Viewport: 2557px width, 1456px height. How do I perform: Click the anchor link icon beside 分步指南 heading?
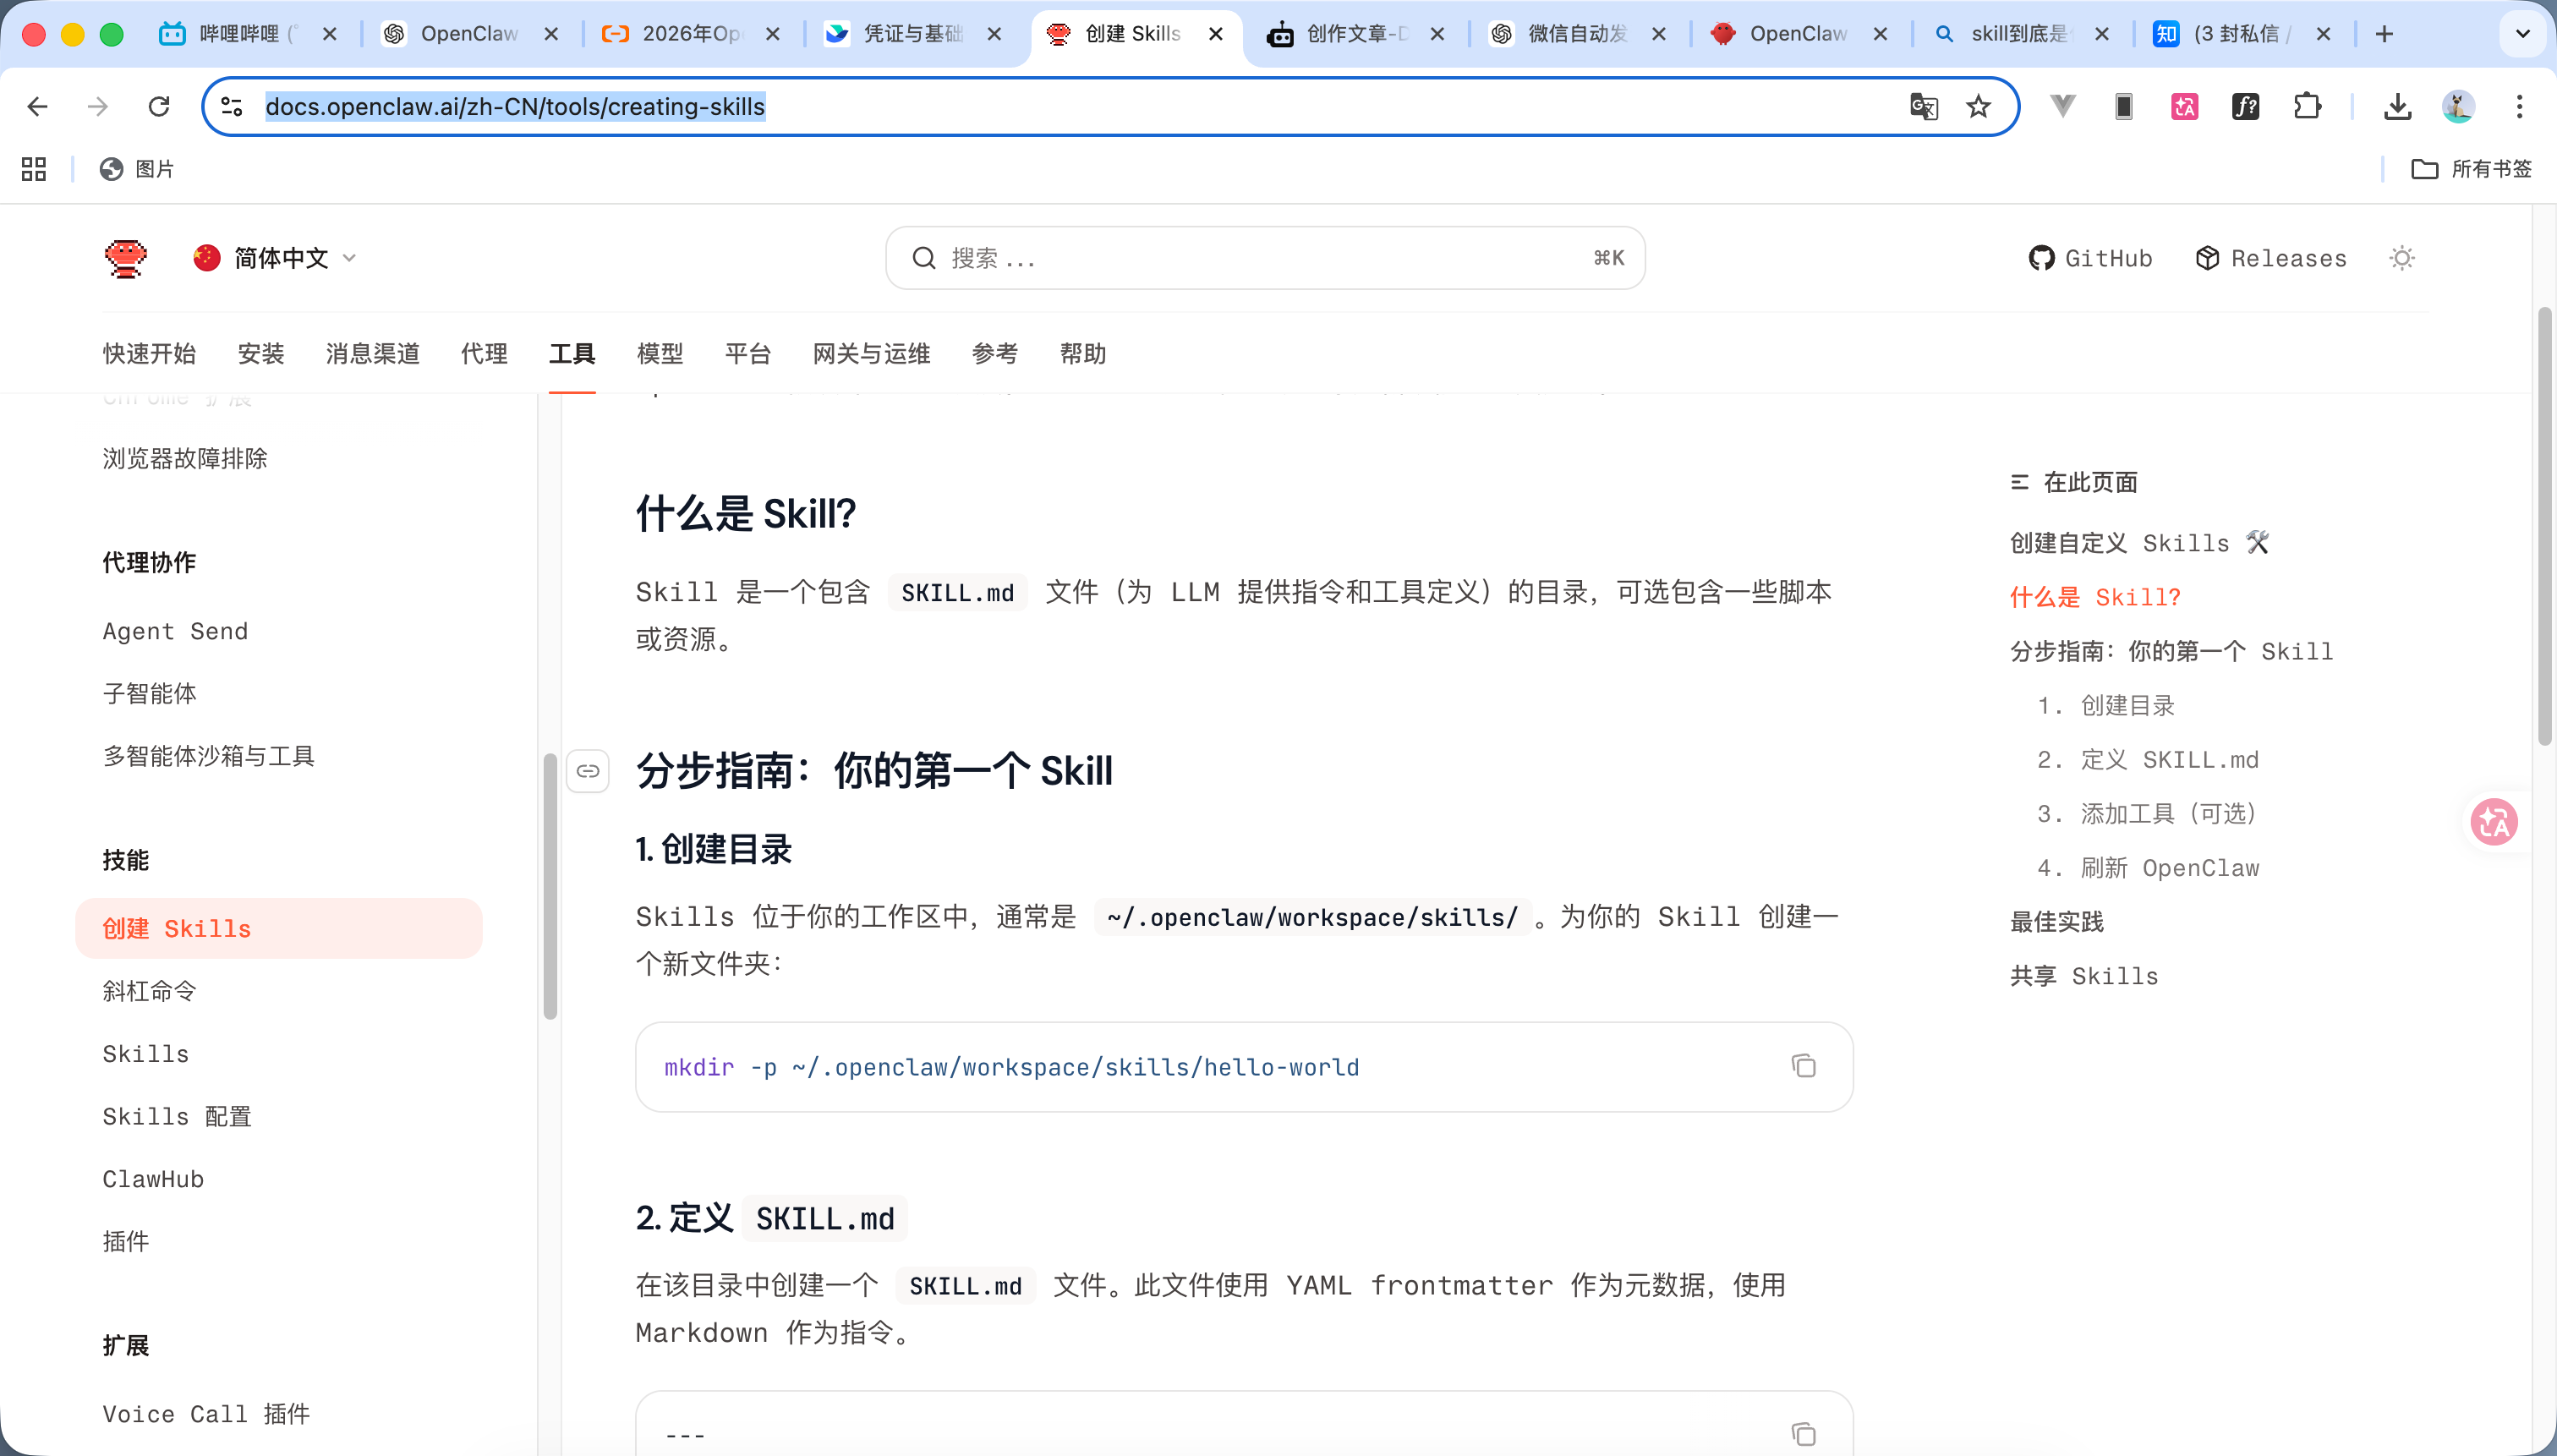tap(588, 770)
